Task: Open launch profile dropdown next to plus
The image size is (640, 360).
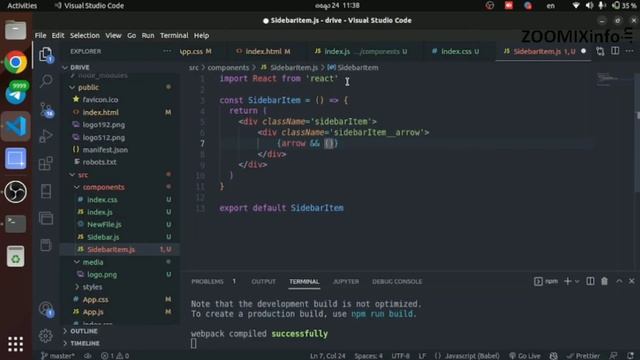Action: click(x=577, y=282)
